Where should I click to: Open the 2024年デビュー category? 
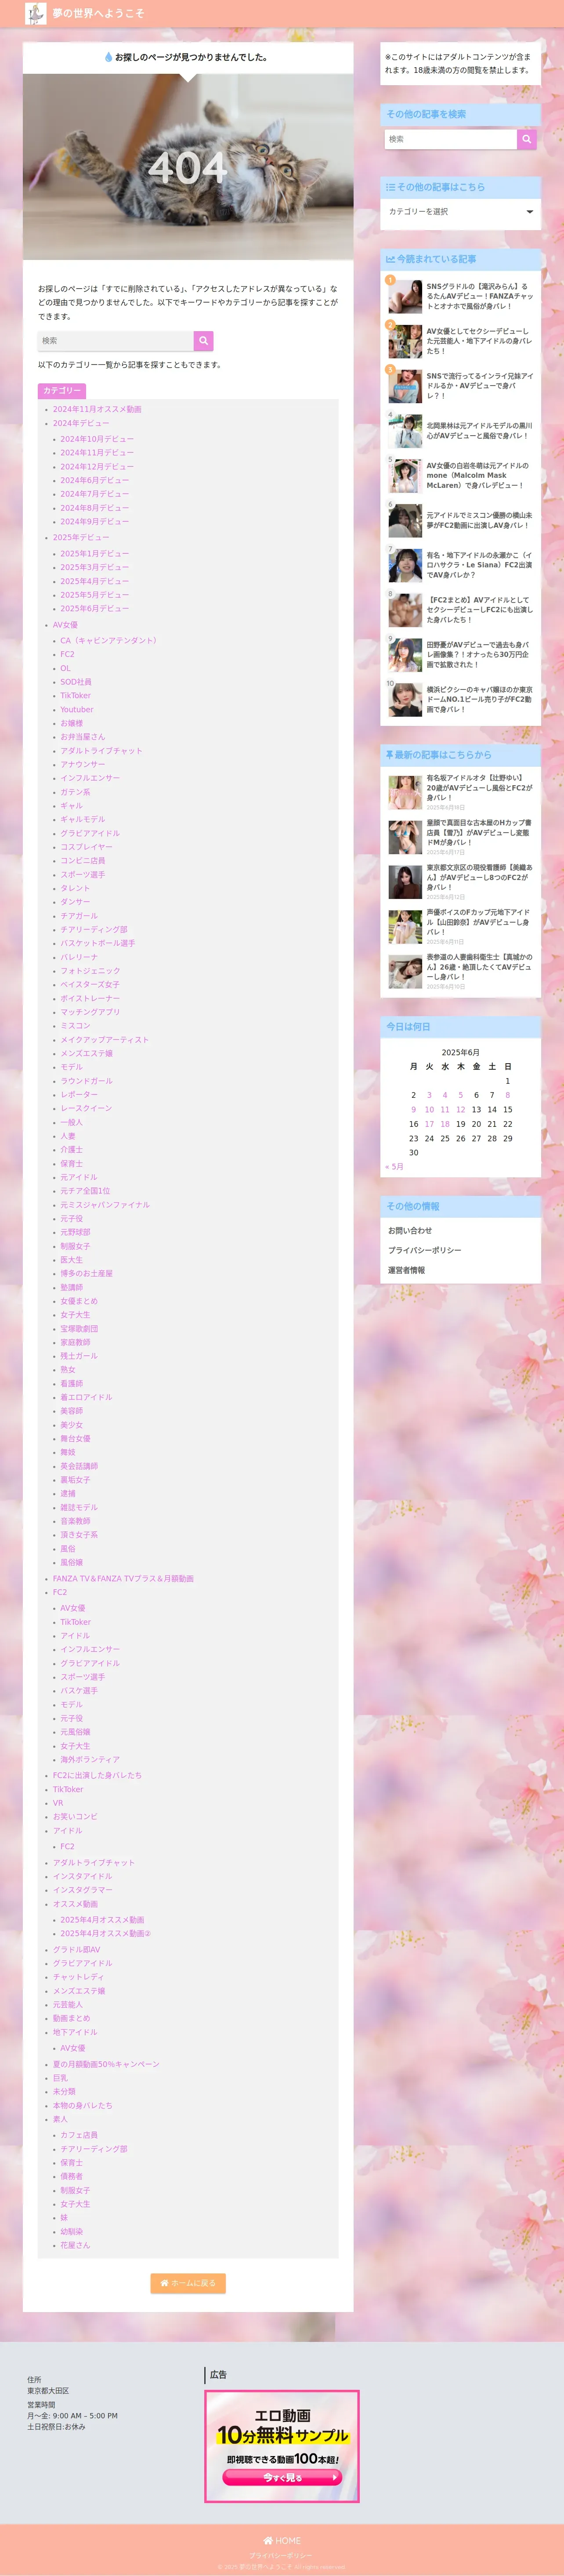point(81,423)
